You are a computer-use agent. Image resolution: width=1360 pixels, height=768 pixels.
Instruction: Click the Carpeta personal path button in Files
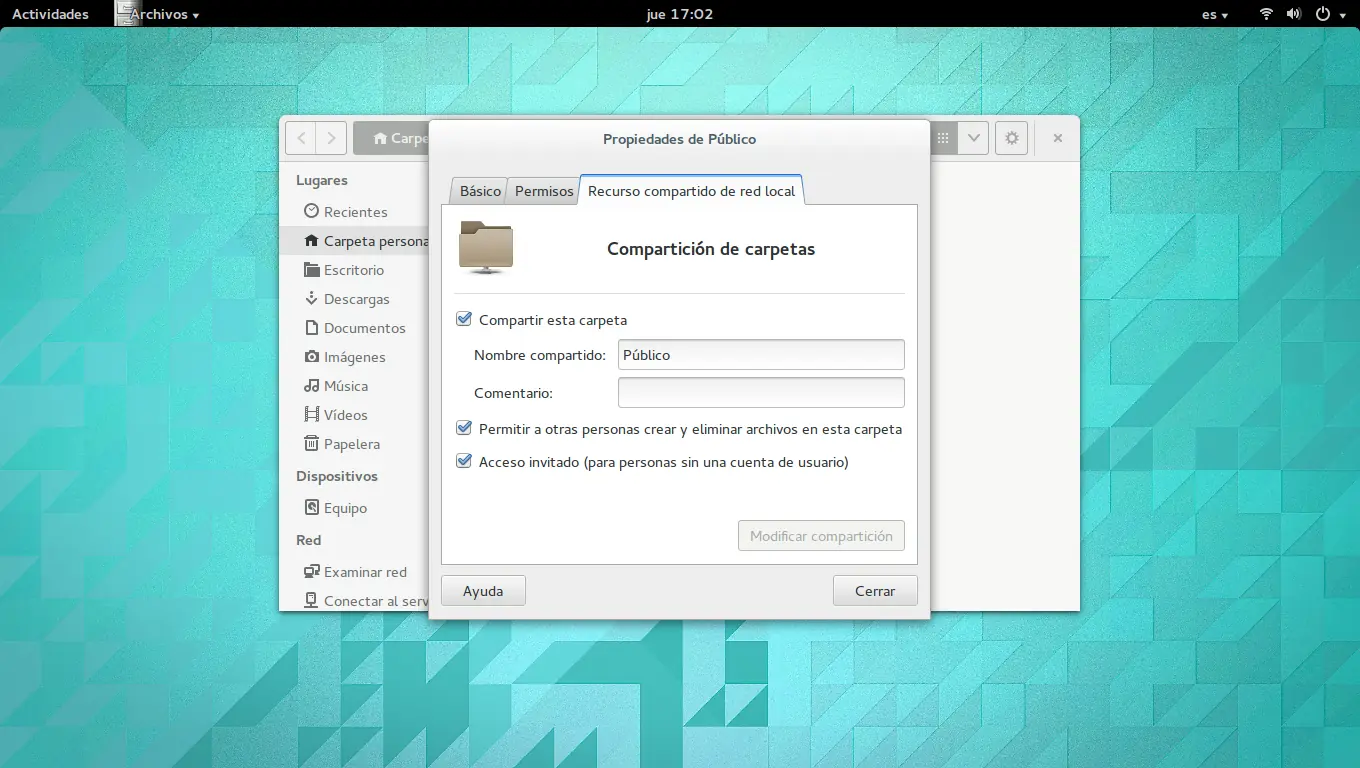click(x=392, y=138)
